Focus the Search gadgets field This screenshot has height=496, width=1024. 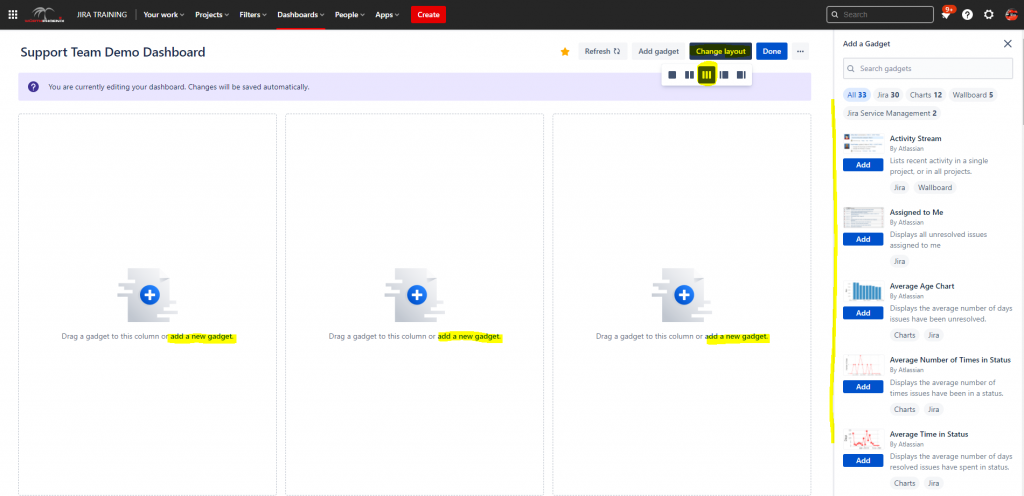[x=928, y=68]
